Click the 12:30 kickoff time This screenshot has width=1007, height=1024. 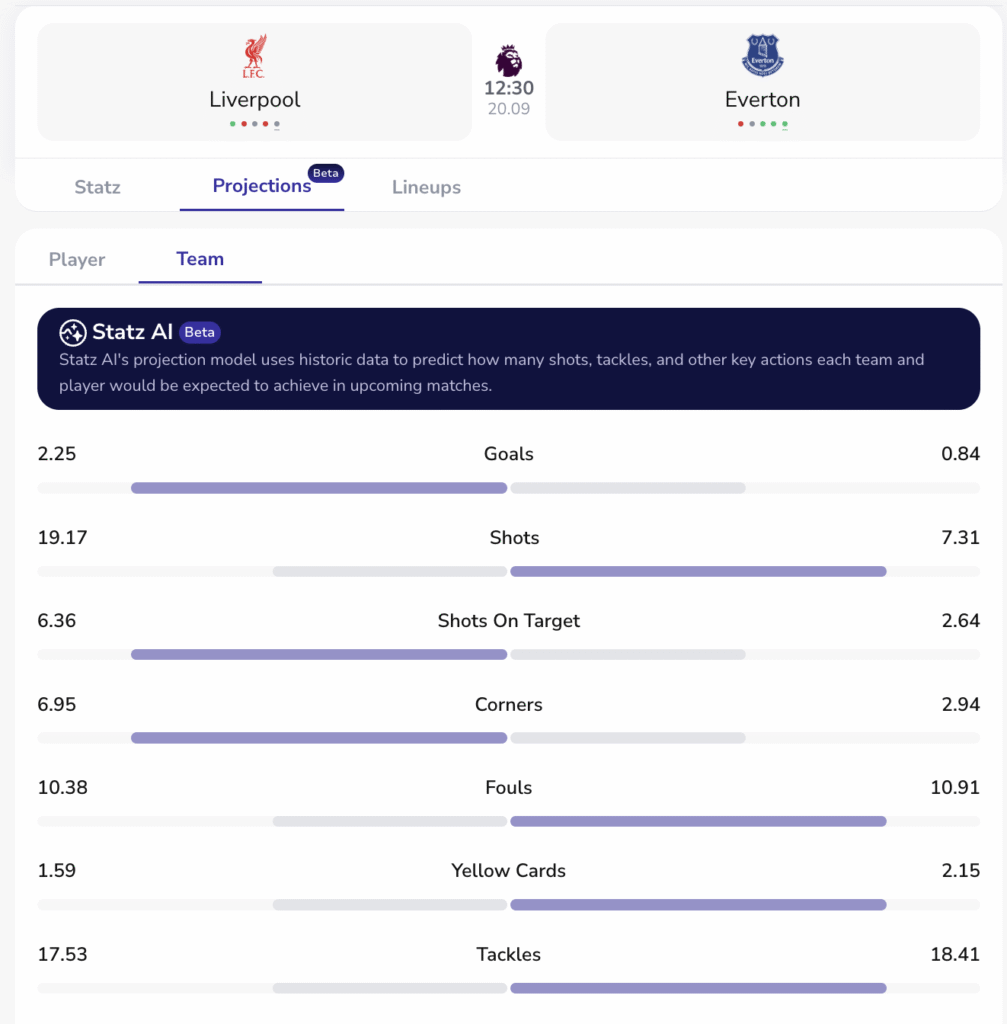(509, 89)
